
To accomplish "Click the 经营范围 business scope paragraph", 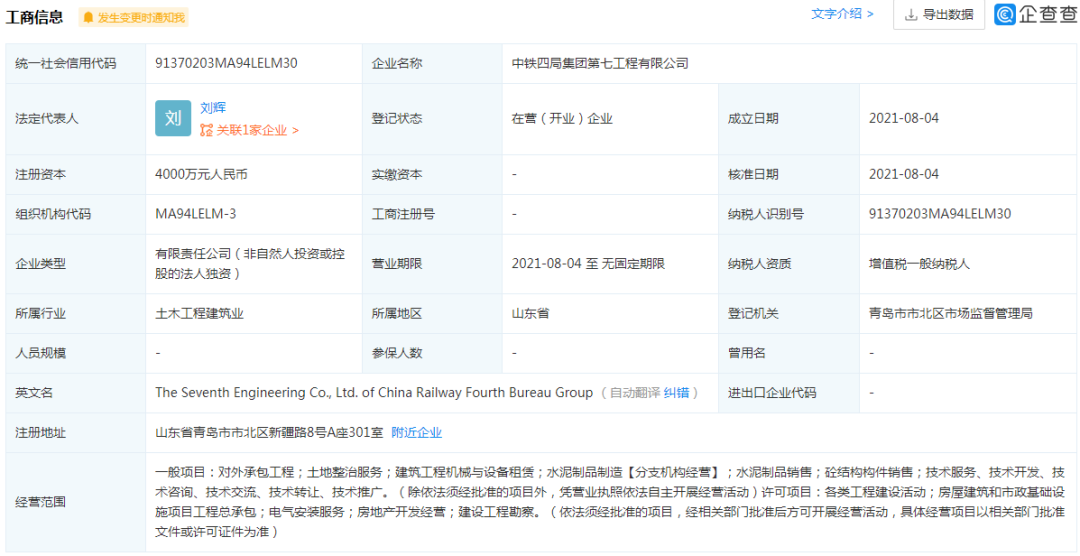I will (610, 502).
